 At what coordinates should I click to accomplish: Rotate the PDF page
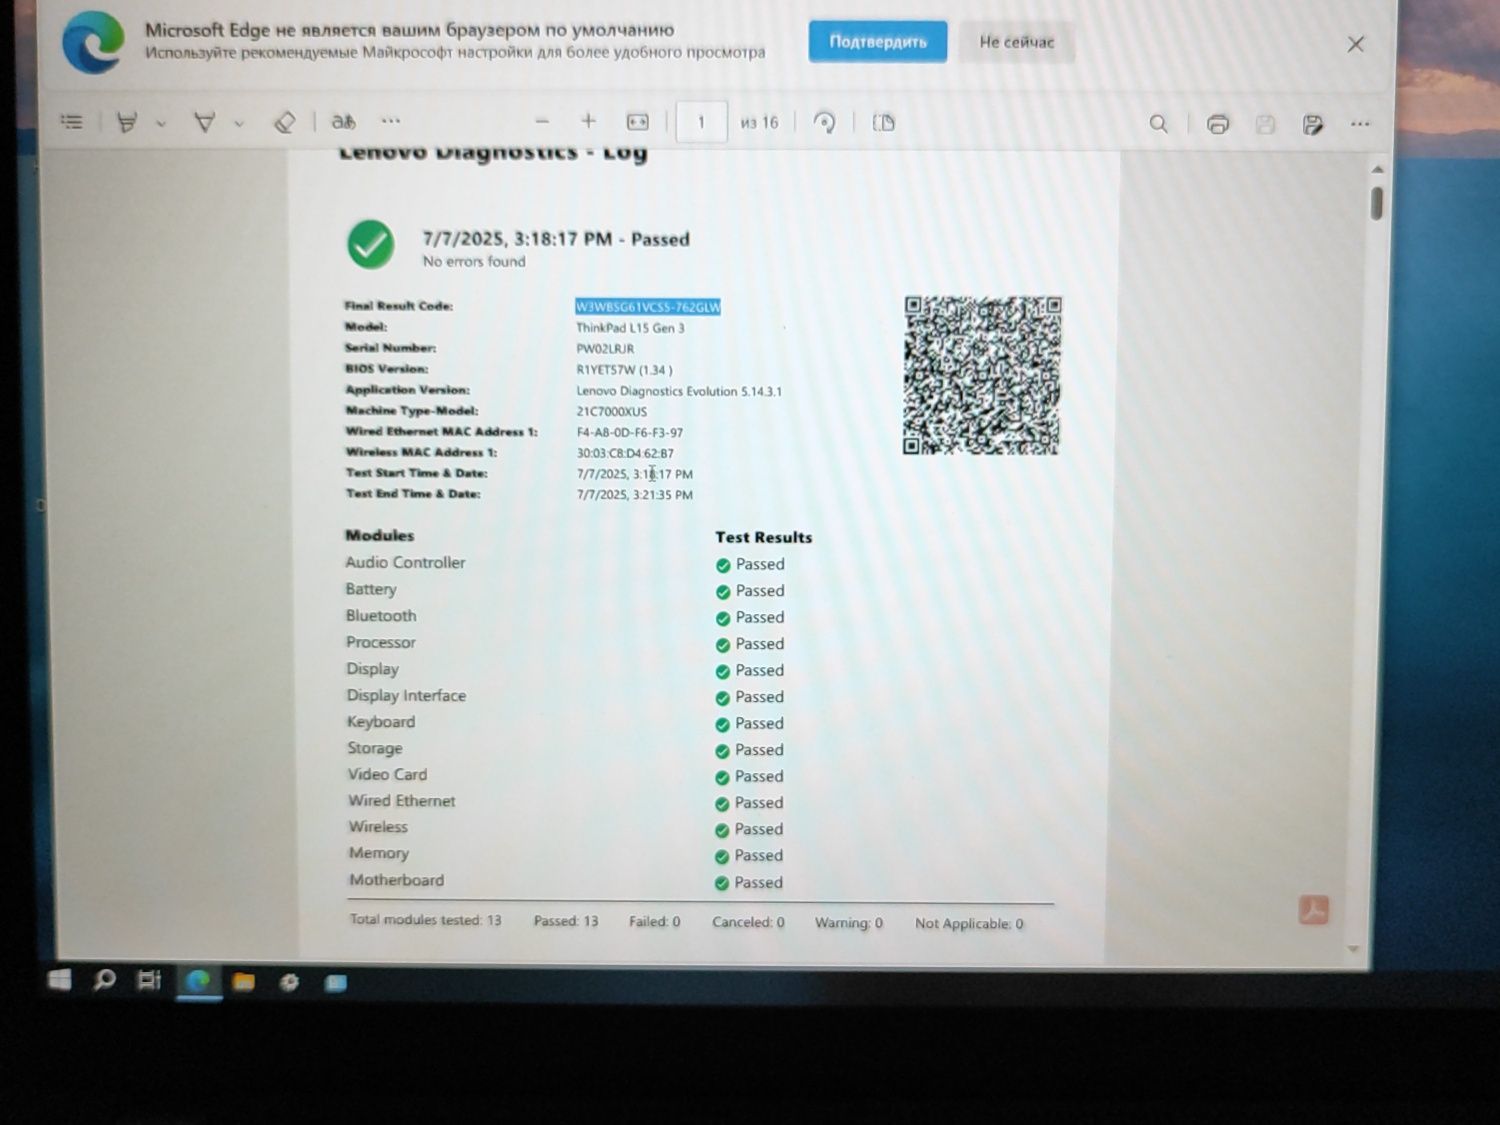824,122
